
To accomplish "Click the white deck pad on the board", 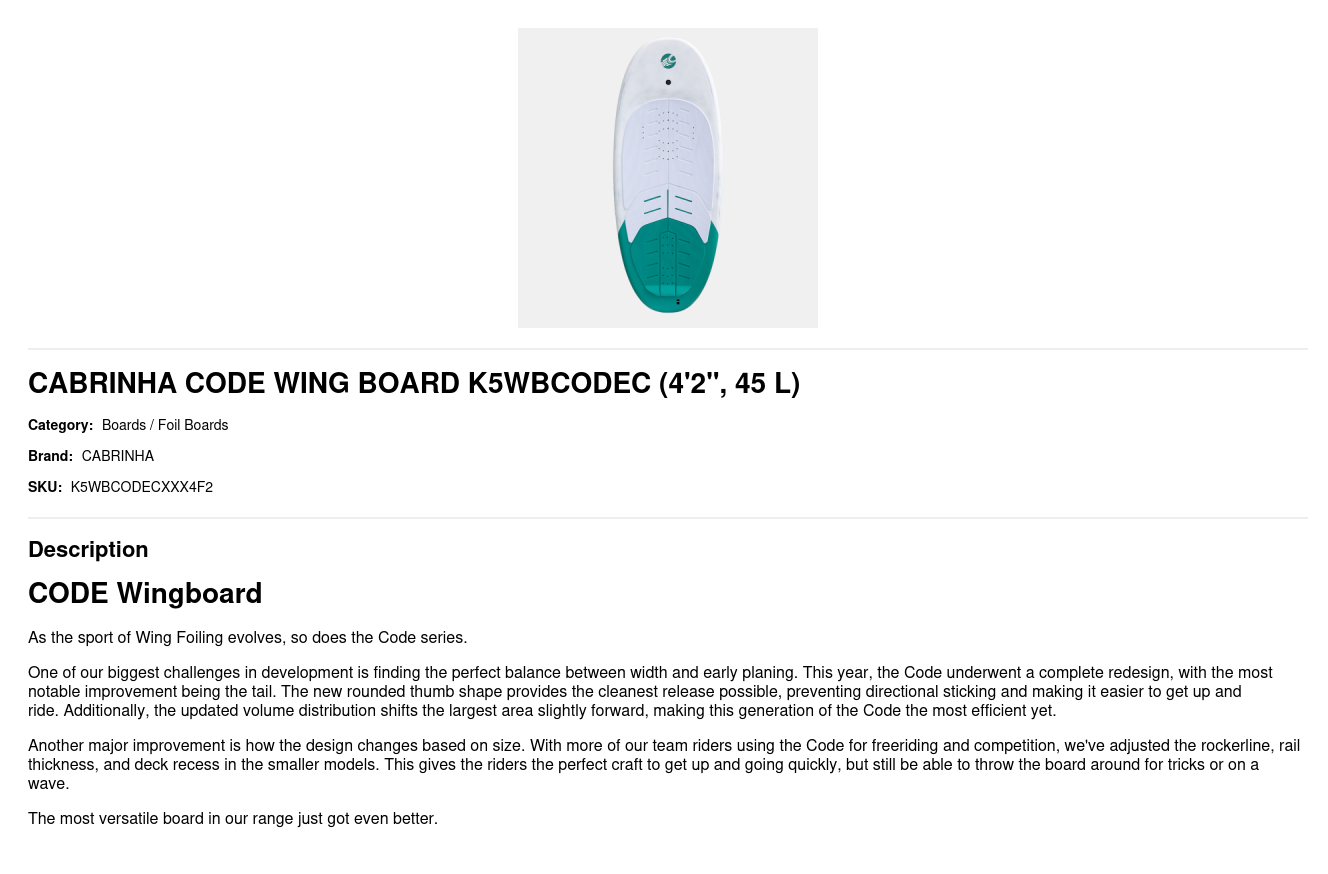I will click(x=667, y=160).
